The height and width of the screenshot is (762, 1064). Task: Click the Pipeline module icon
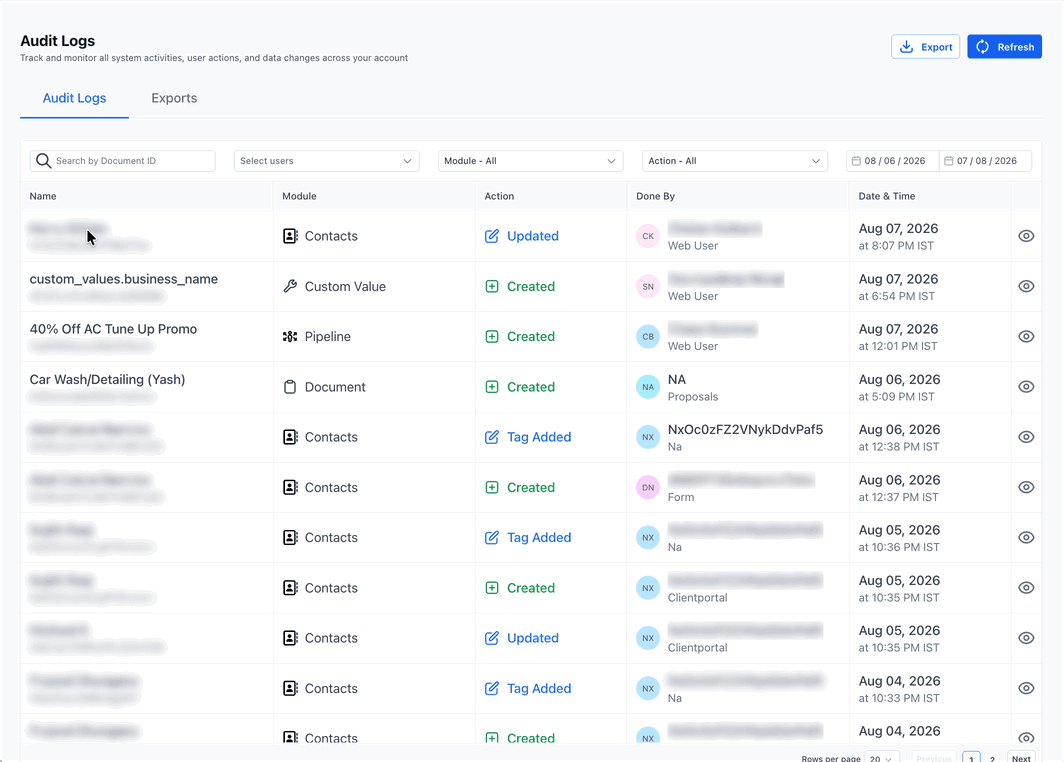[x=290, y=337]
